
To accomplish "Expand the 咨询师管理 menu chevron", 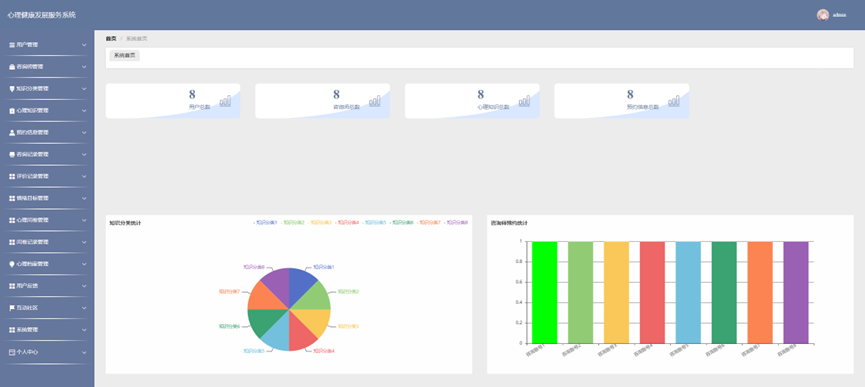I will 84,67.
